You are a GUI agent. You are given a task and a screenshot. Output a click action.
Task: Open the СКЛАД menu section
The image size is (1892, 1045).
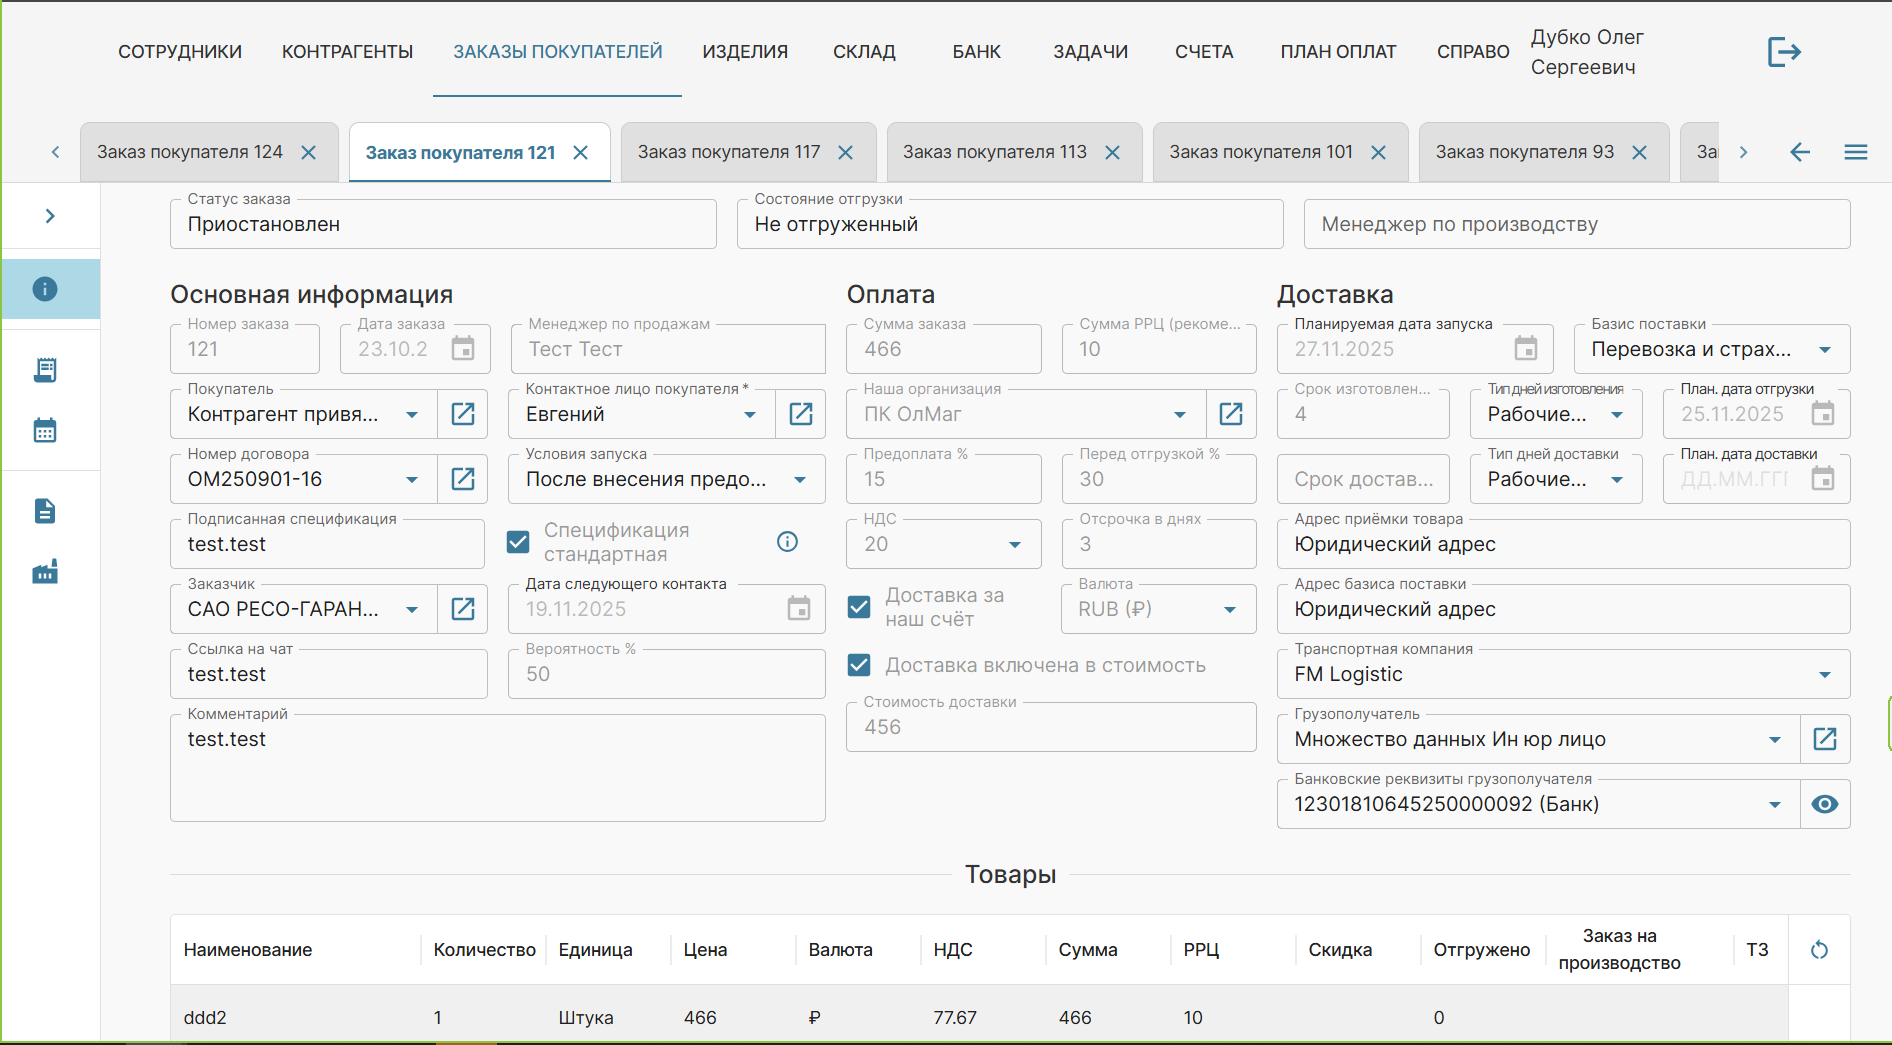pyautogui.click(x=864, y=52)
